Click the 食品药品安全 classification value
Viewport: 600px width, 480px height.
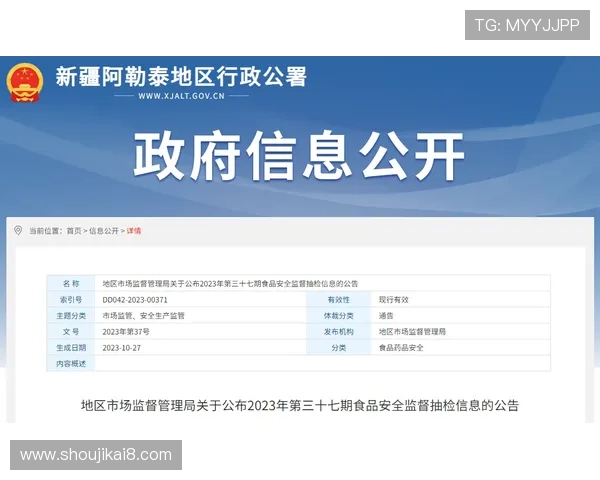401,348
